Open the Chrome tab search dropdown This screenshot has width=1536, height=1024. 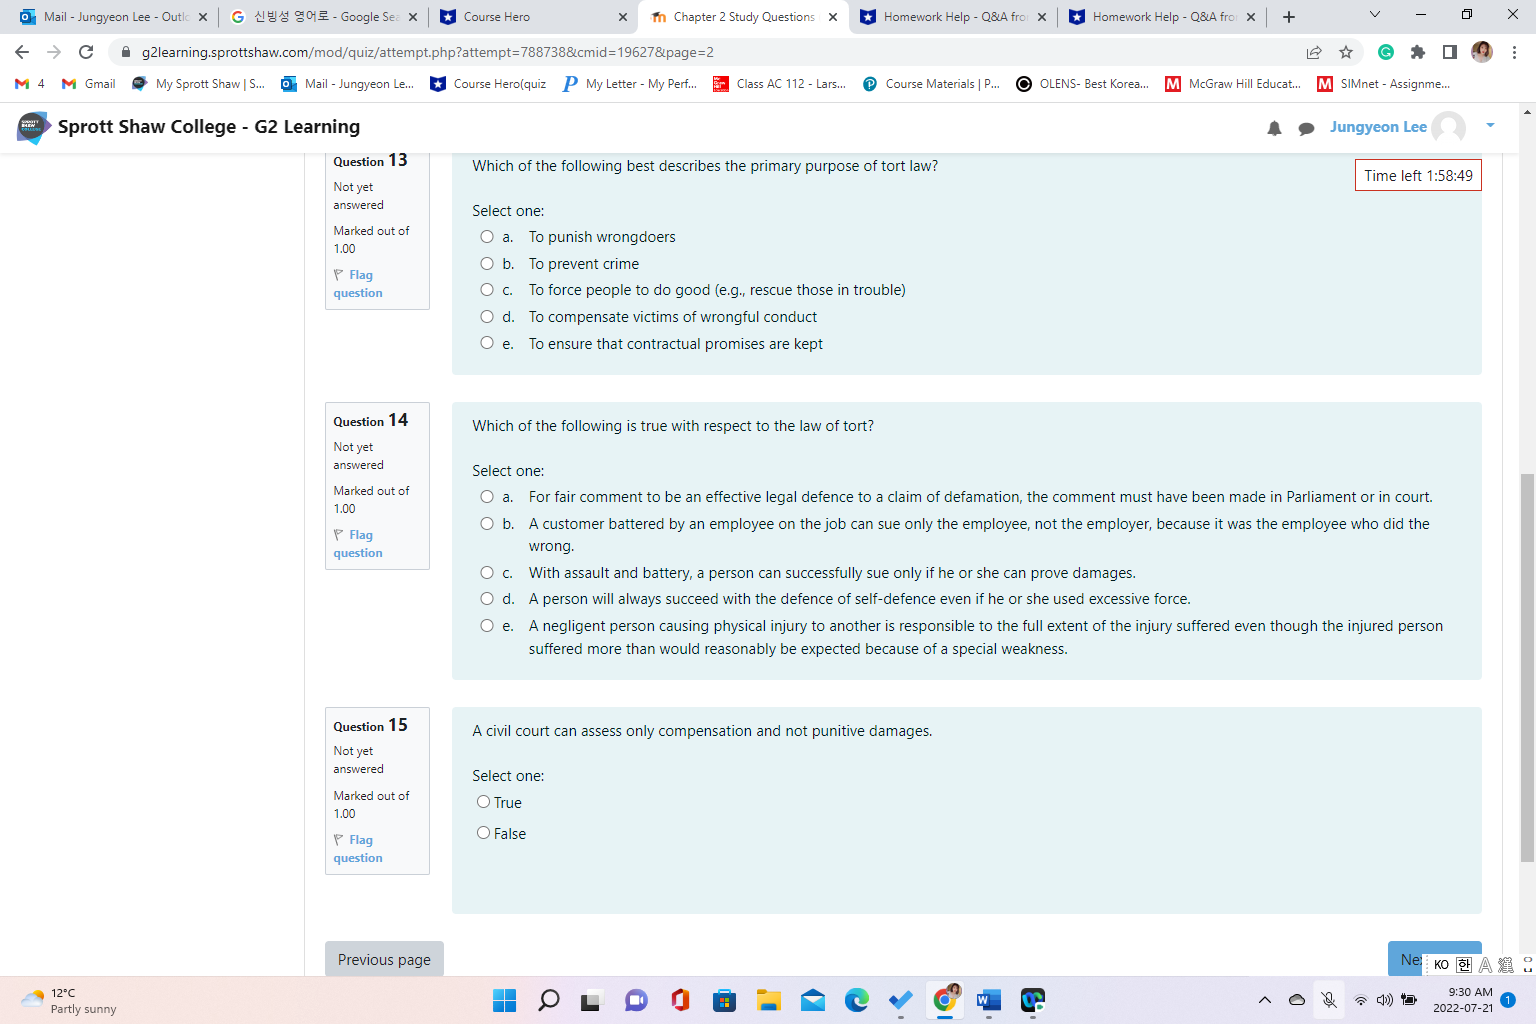tap(1375, 16)
